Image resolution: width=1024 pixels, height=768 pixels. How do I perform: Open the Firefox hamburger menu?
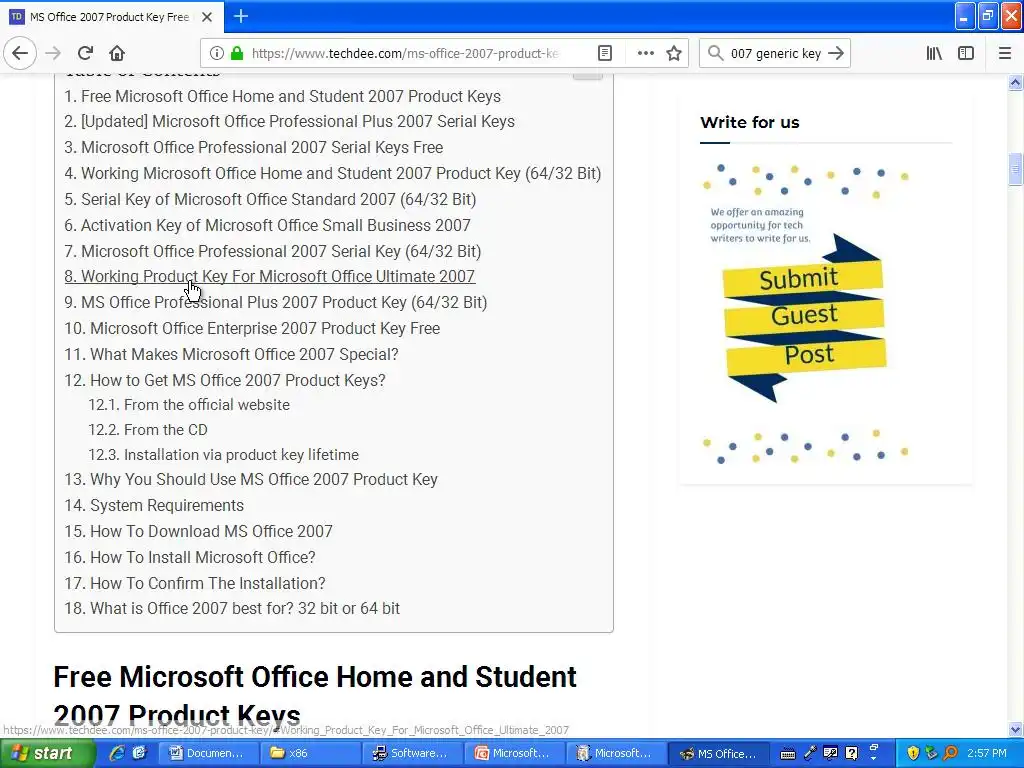1005,53
